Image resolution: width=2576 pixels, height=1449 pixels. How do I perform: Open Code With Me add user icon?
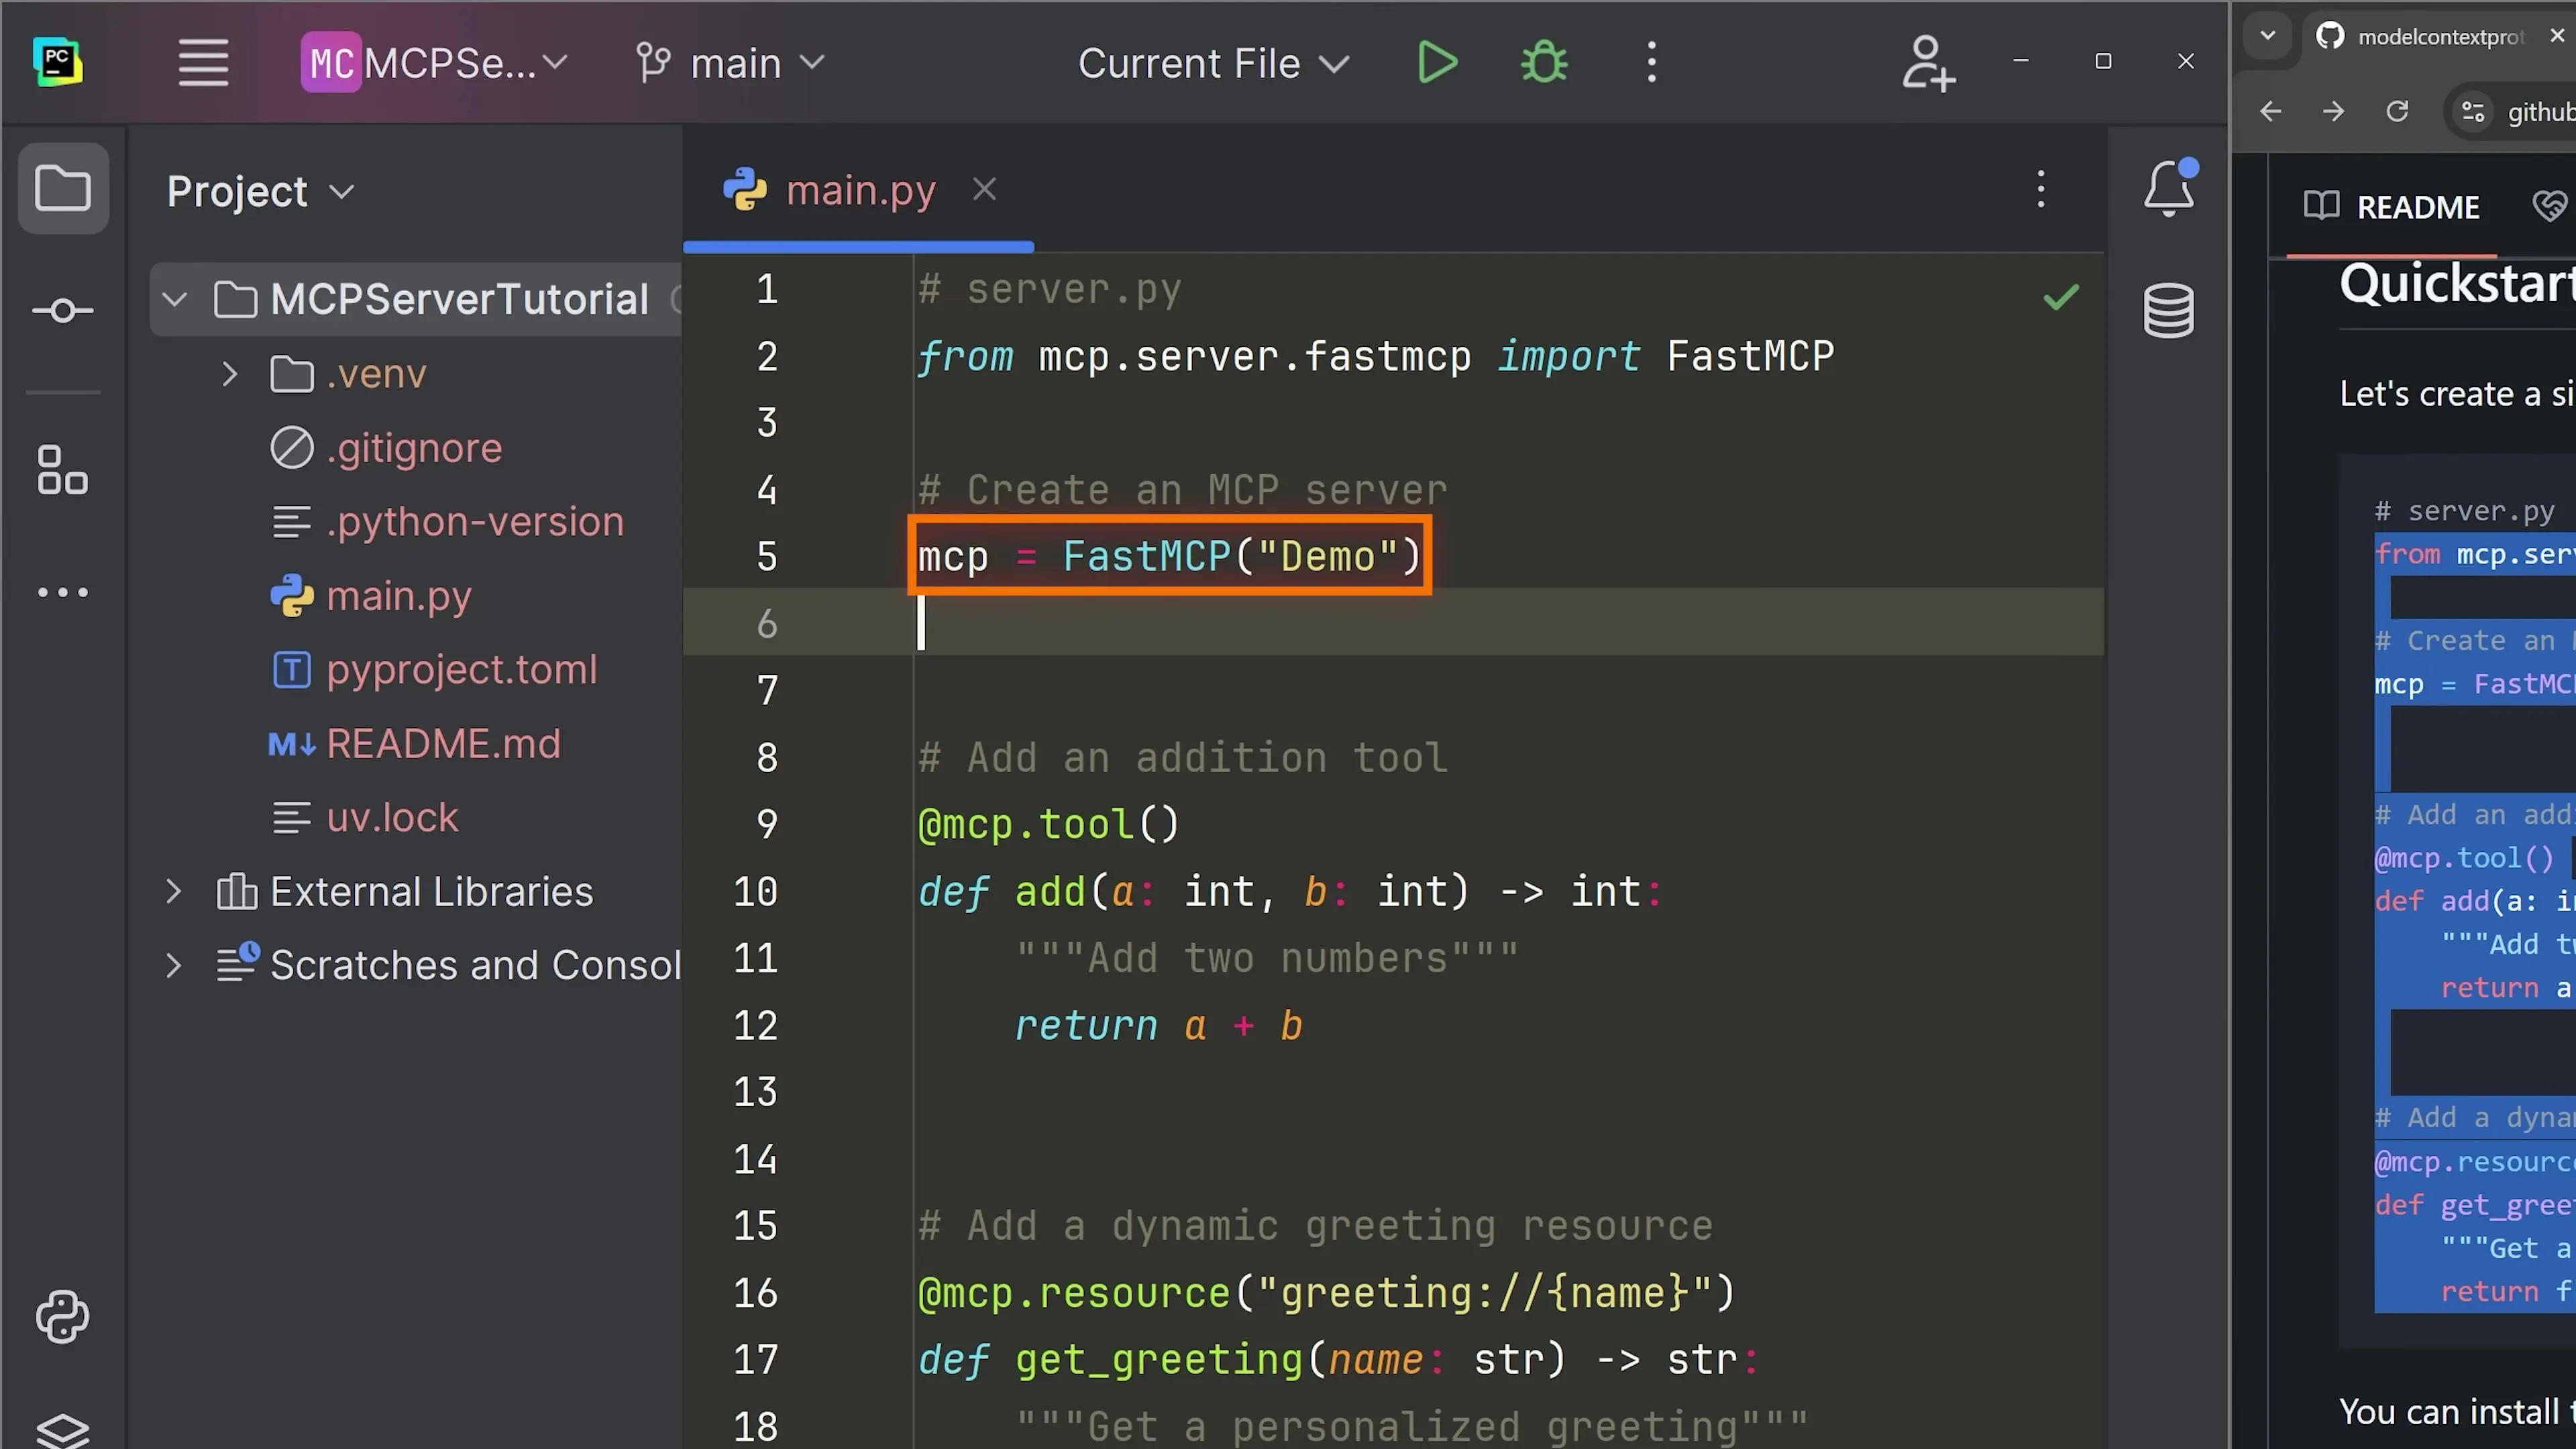pyautogui.click(x=1927, y=63)
